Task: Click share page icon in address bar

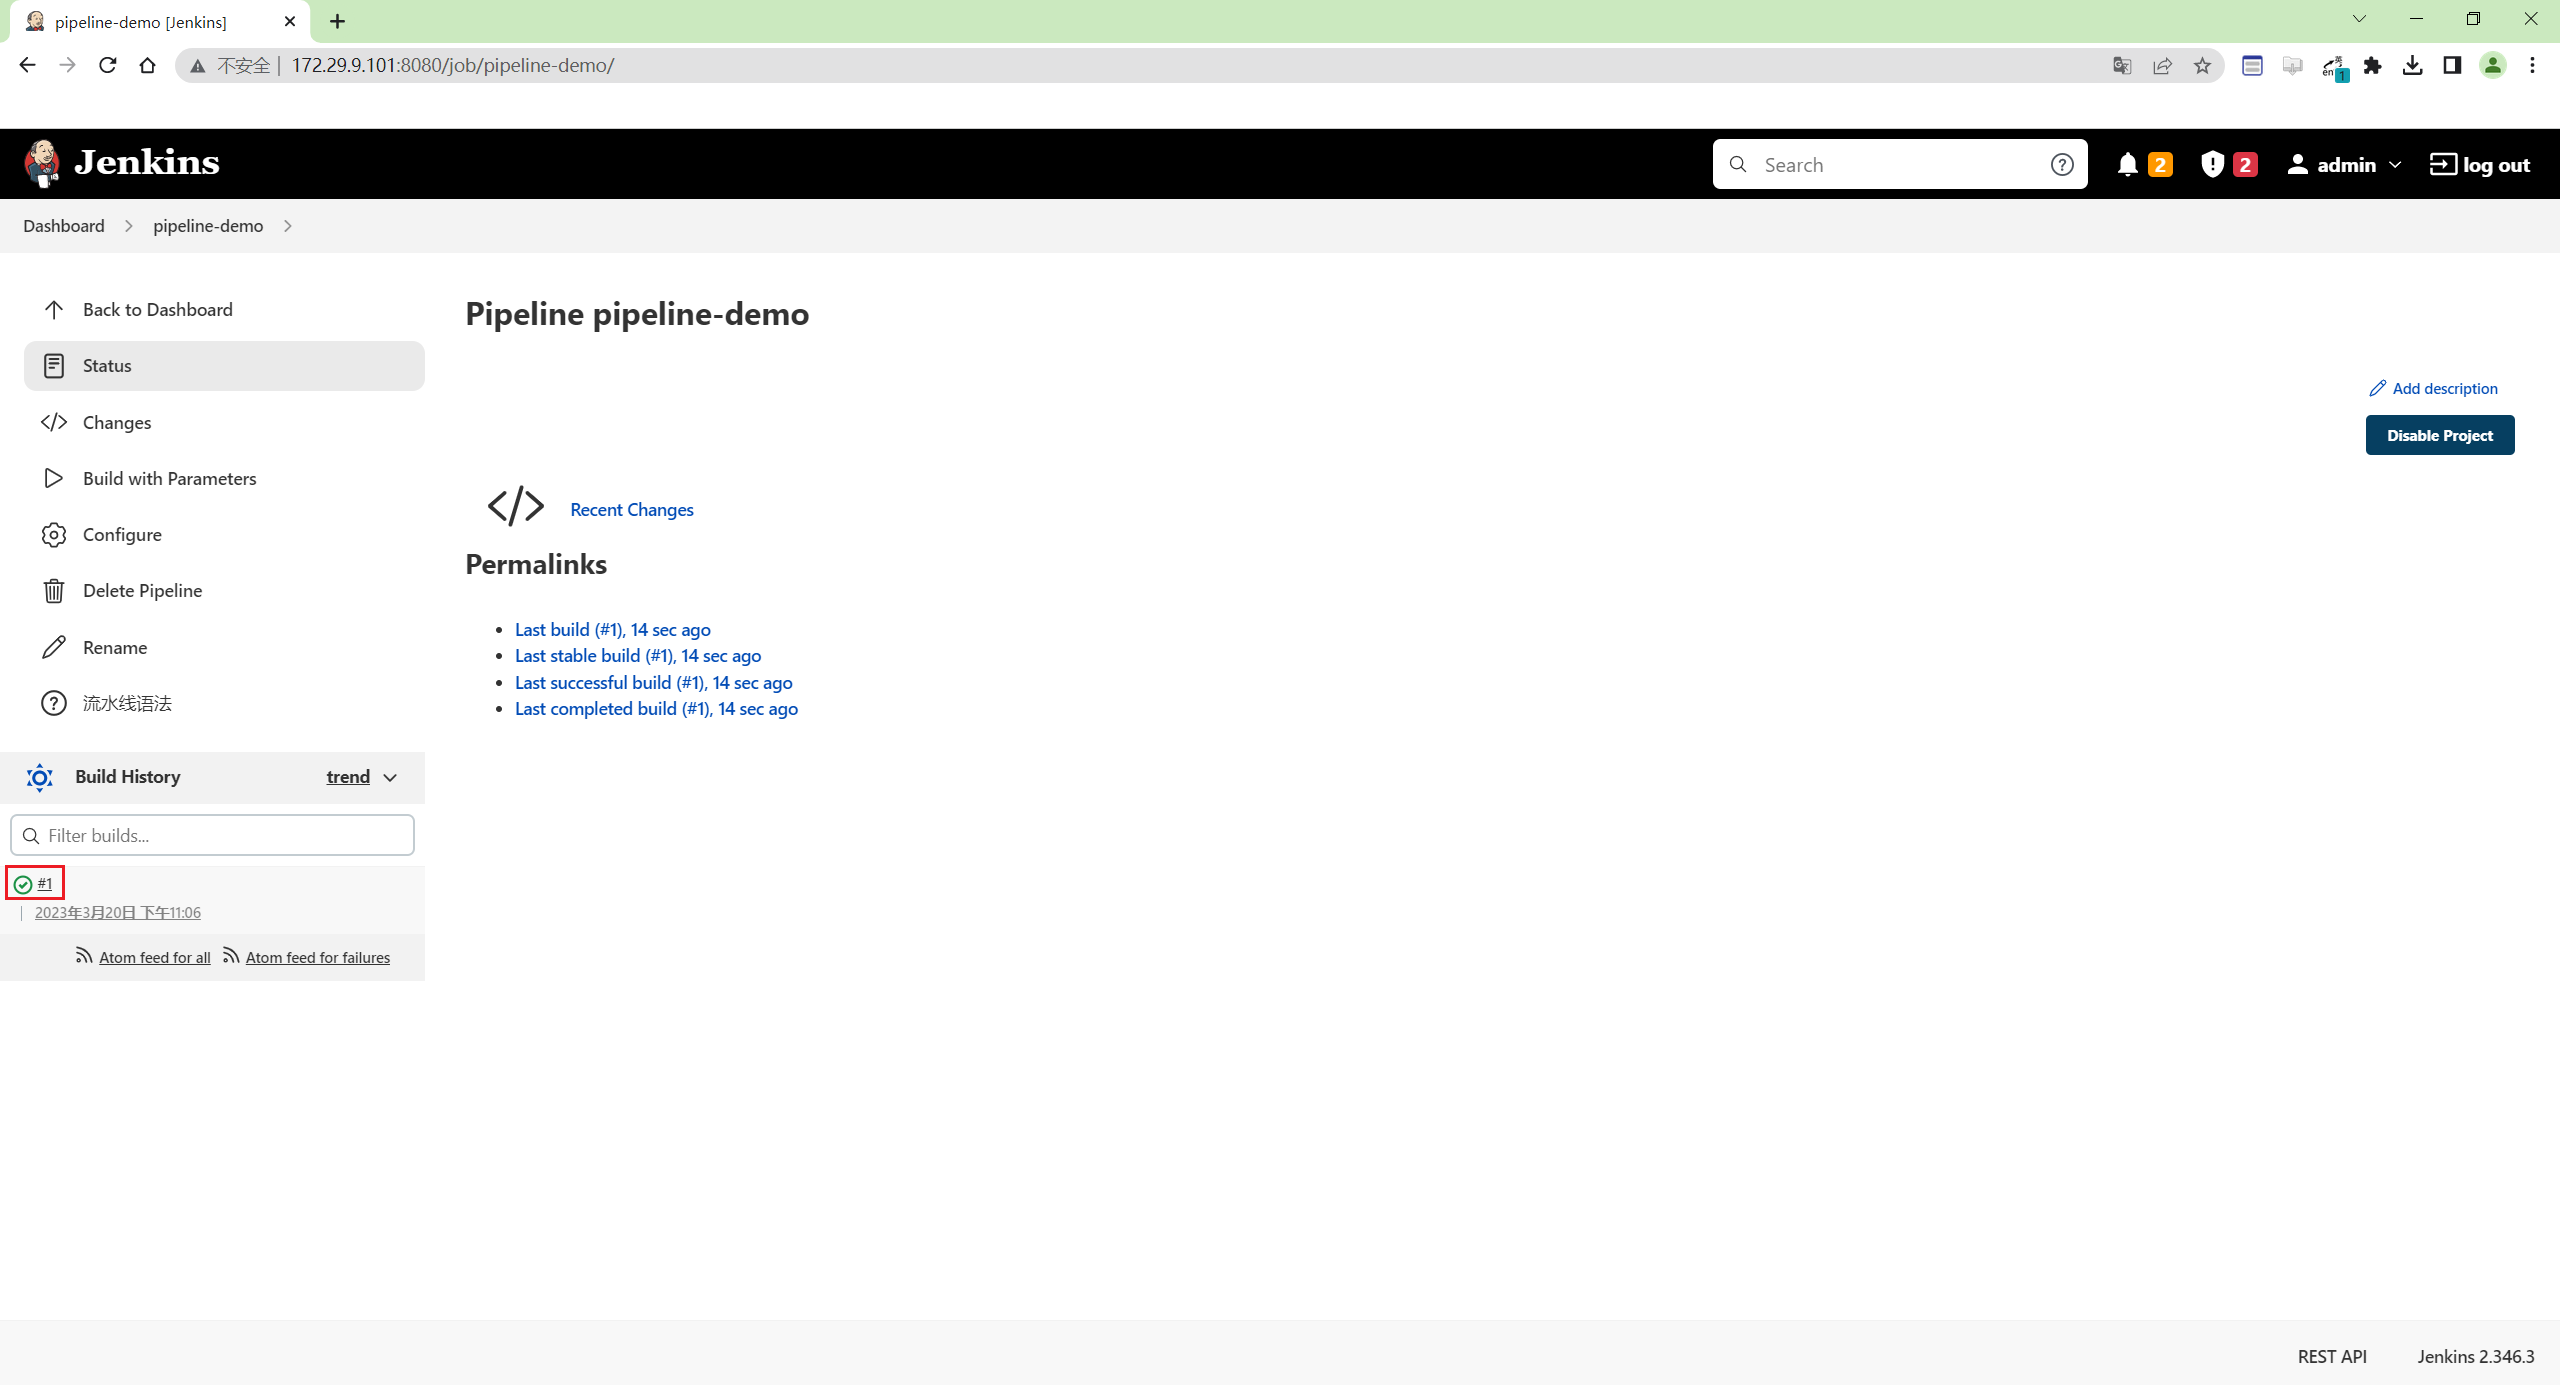Action: coord(2162,65)
